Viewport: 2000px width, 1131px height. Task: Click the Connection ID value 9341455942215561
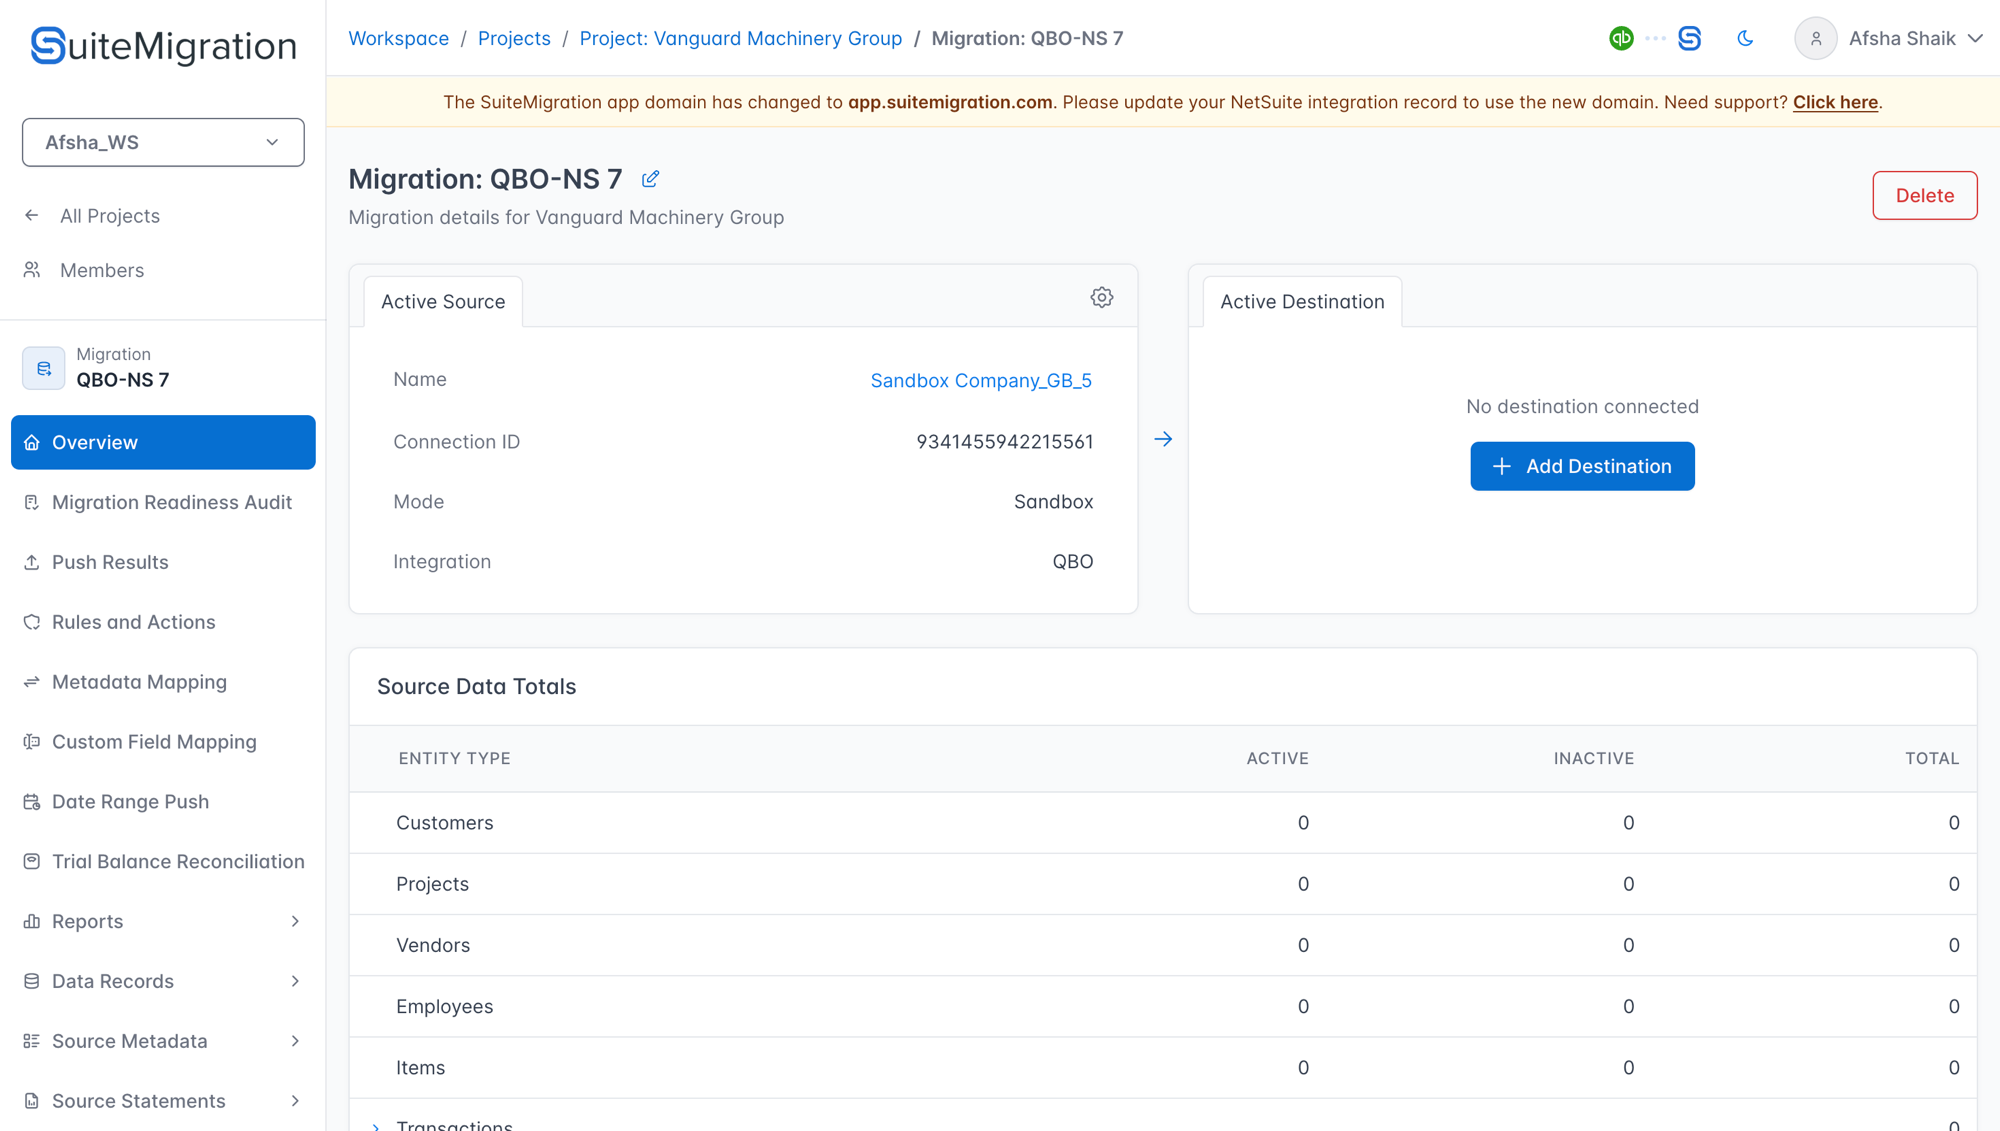tap(1004, 442)
